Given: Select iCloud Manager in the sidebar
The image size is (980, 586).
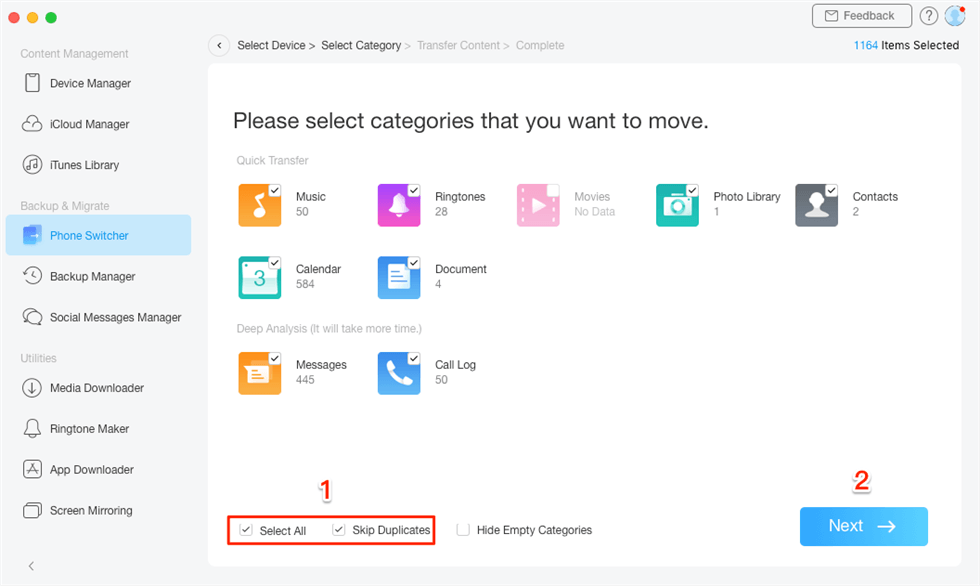Looking at the screenshot, I should [x=89, y=124].
